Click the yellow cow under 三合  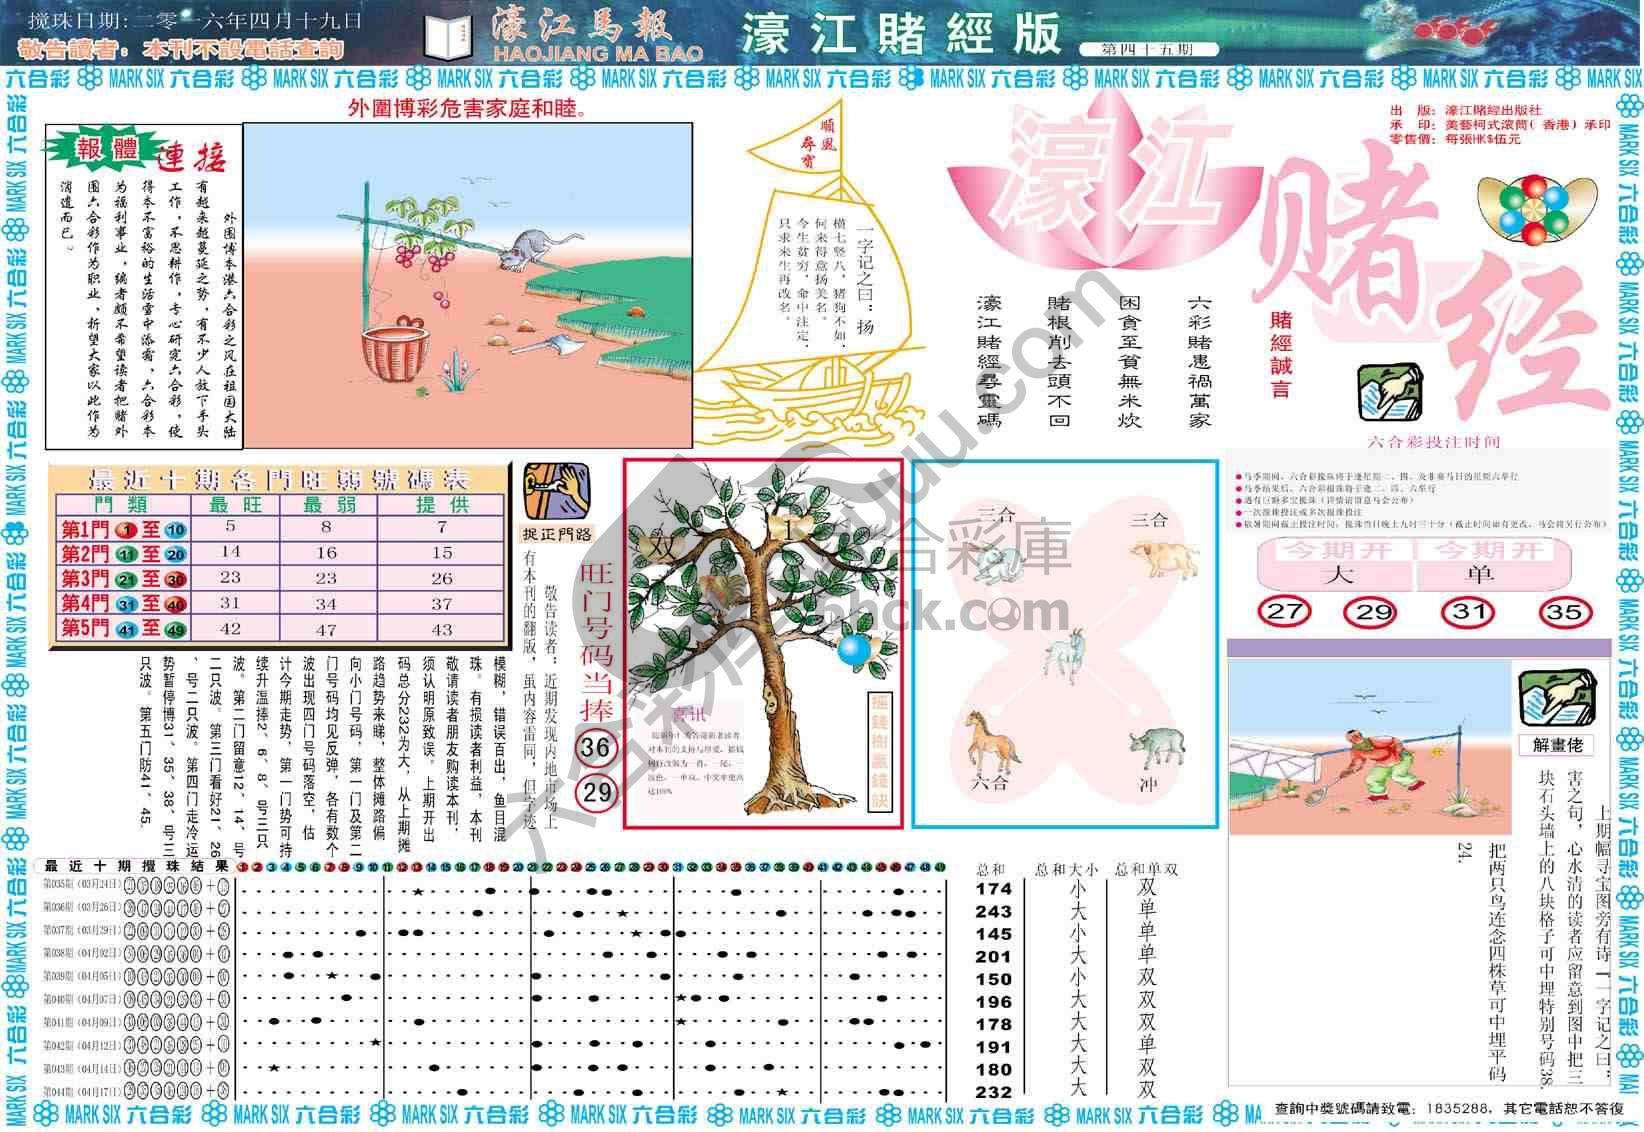pos(1167,557)
